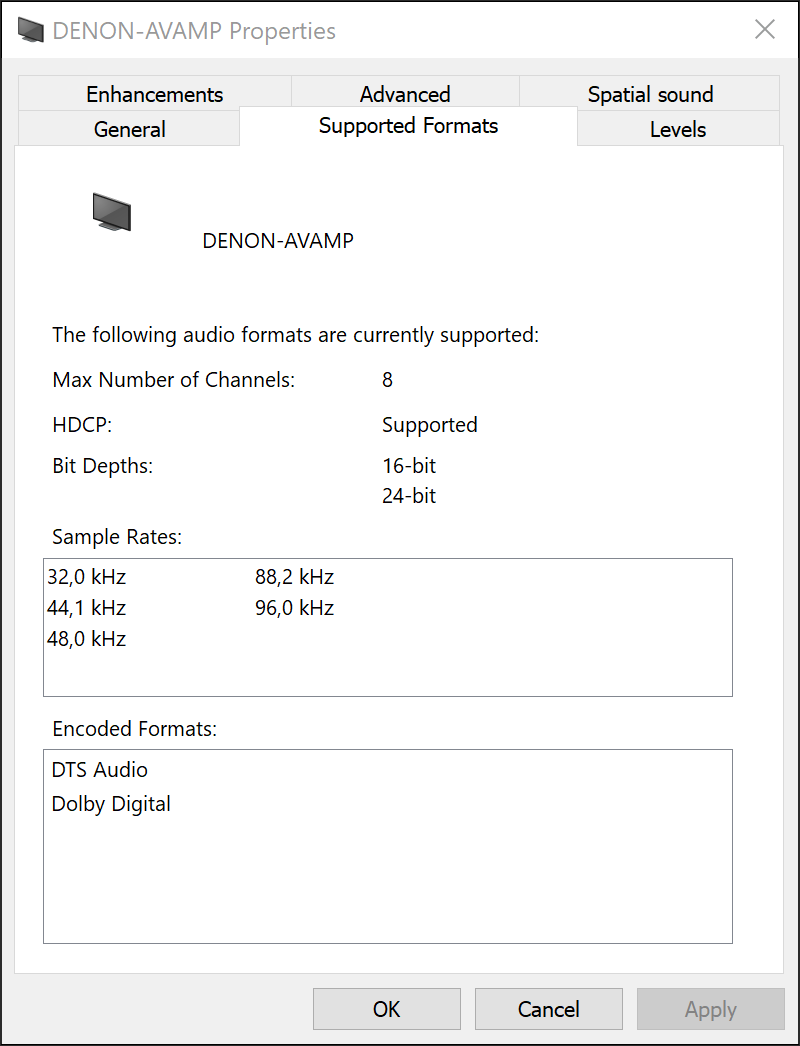This screenshot has height=1046, width=800.
Task: Select Dolby Digital in Encoded Formats
Action: coord(111,804)
